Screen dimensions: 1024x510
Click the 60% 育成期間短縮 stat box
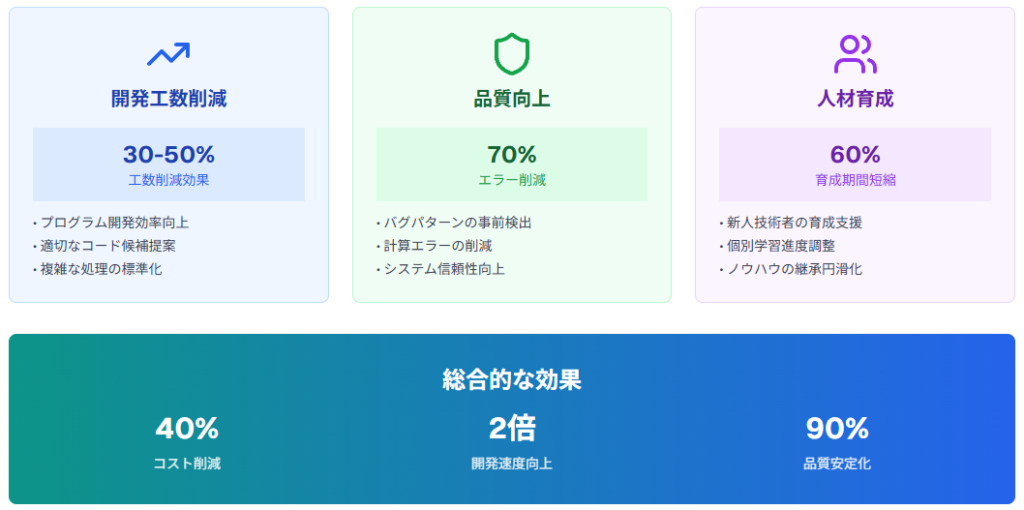[855, 165]
